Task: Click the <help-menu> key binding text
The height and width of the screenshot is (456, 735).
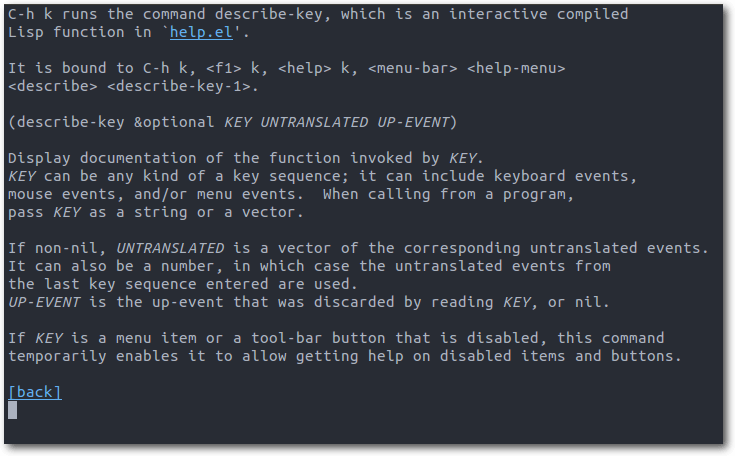Action: point(516,68)
